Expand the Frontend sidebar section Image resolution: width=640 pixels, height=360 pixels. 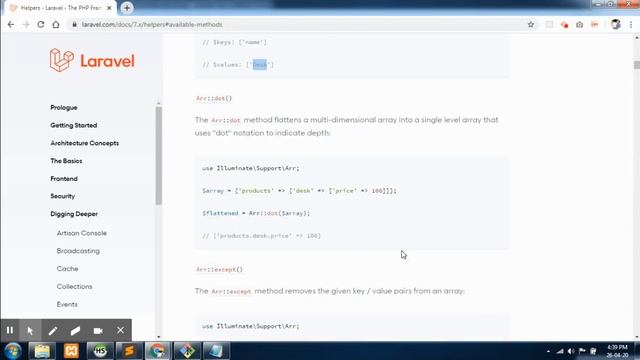64,178
